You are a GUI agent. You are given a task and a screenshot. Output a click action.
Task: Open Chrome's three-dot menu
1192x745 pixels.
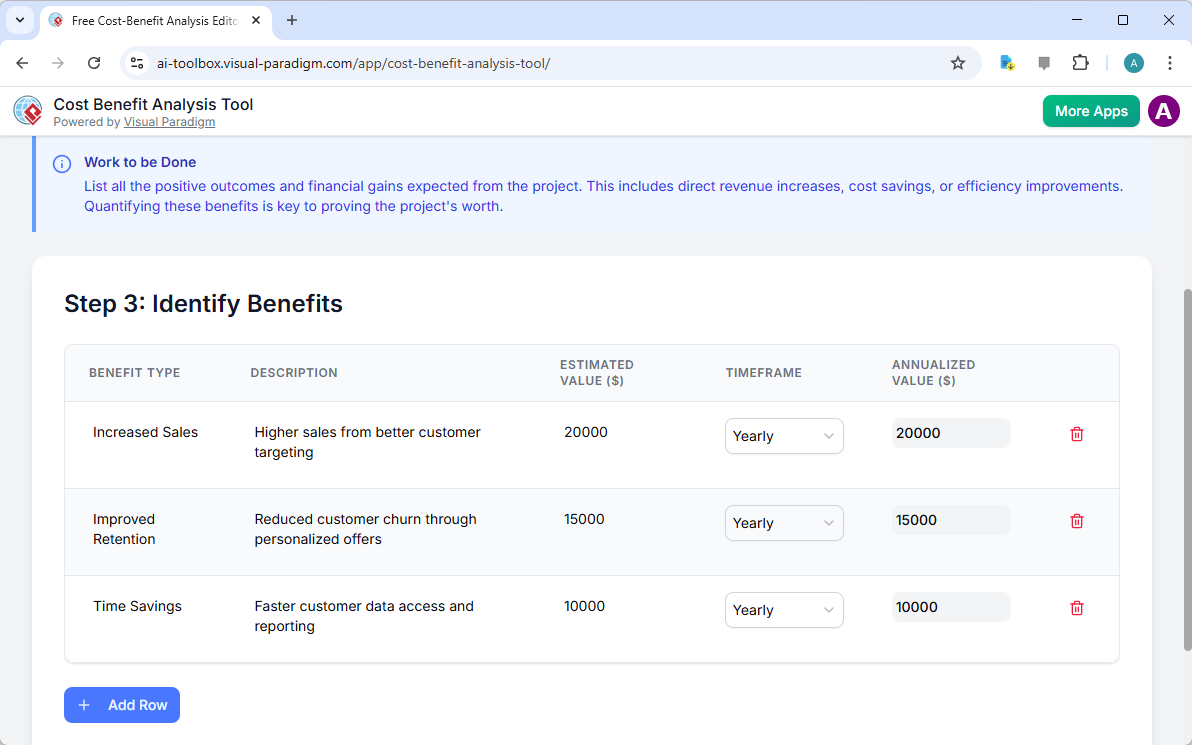[1169, 62]
